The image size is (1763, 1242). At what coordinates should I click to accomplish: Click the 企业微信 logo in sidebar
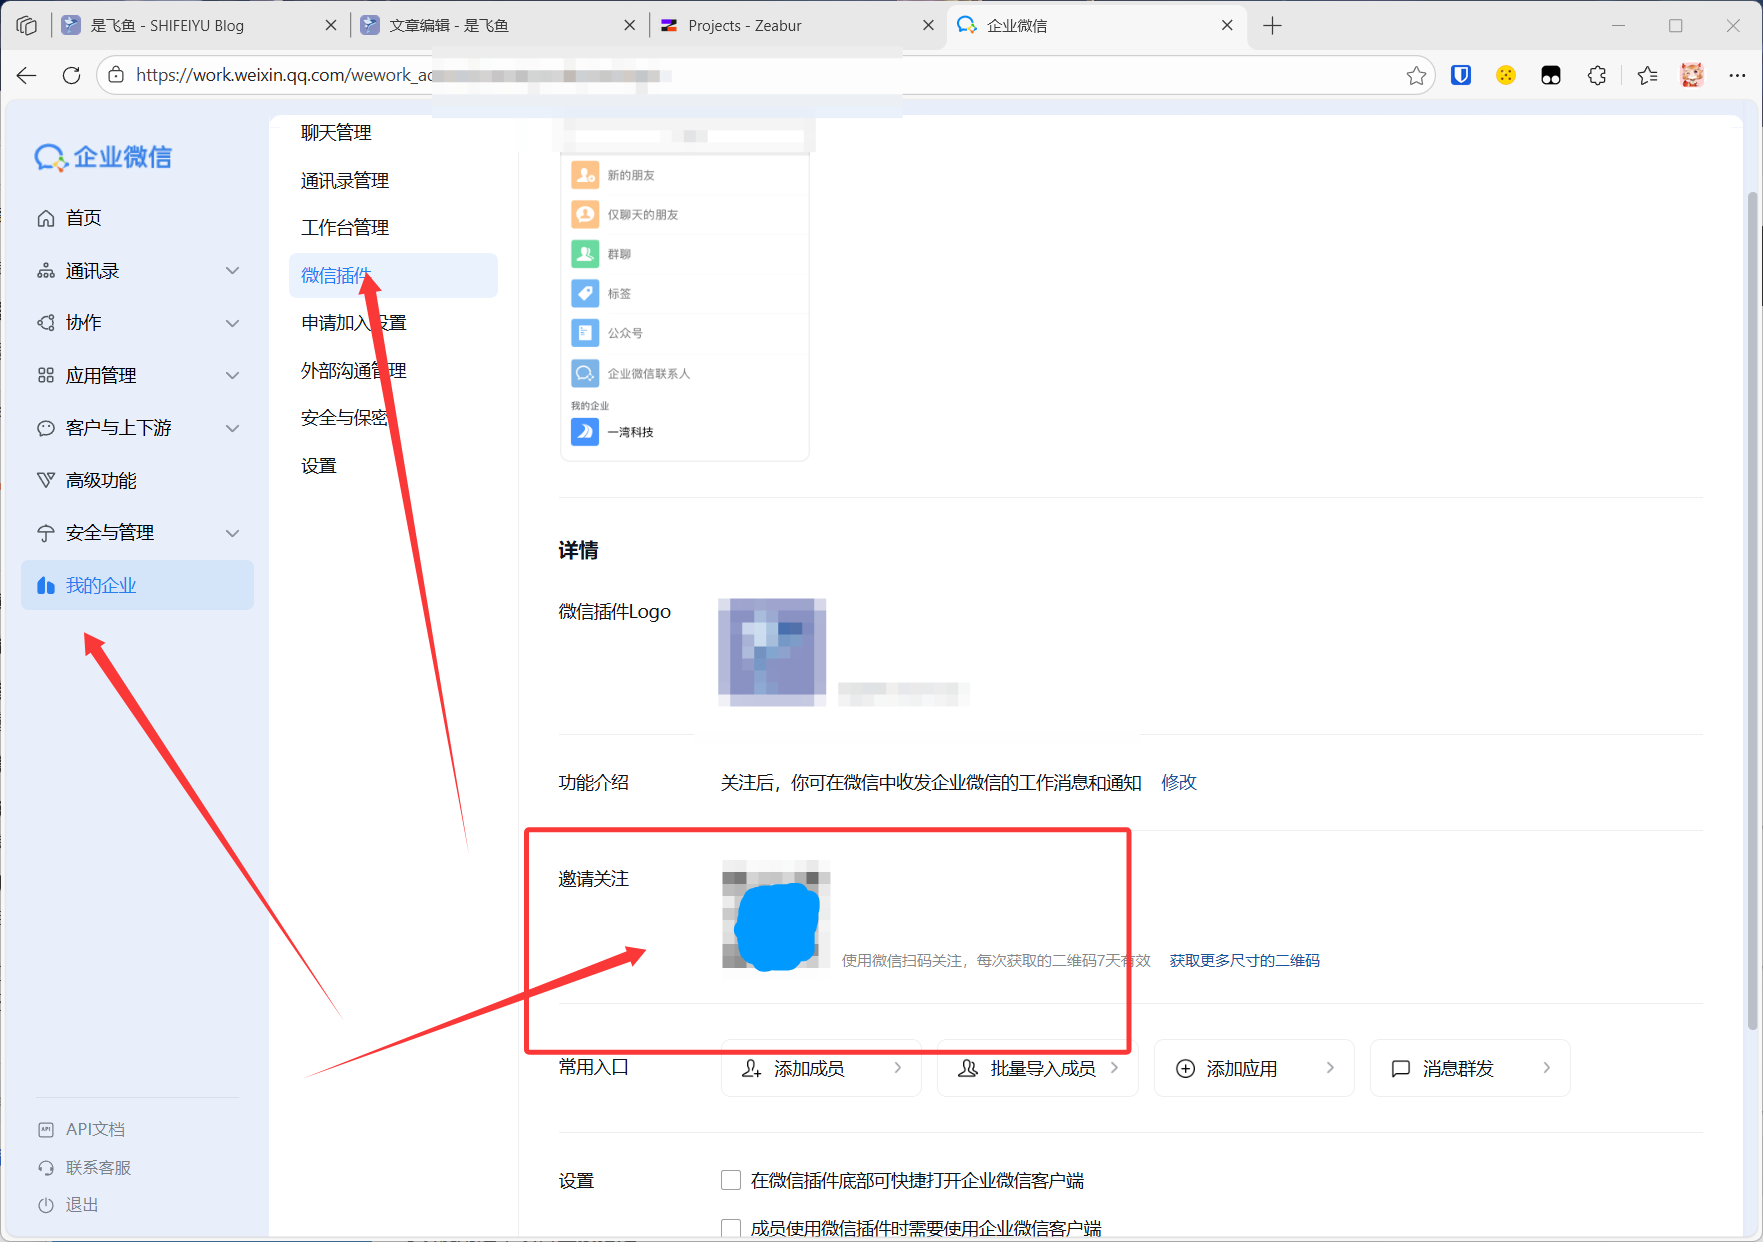tap(104, 157)
